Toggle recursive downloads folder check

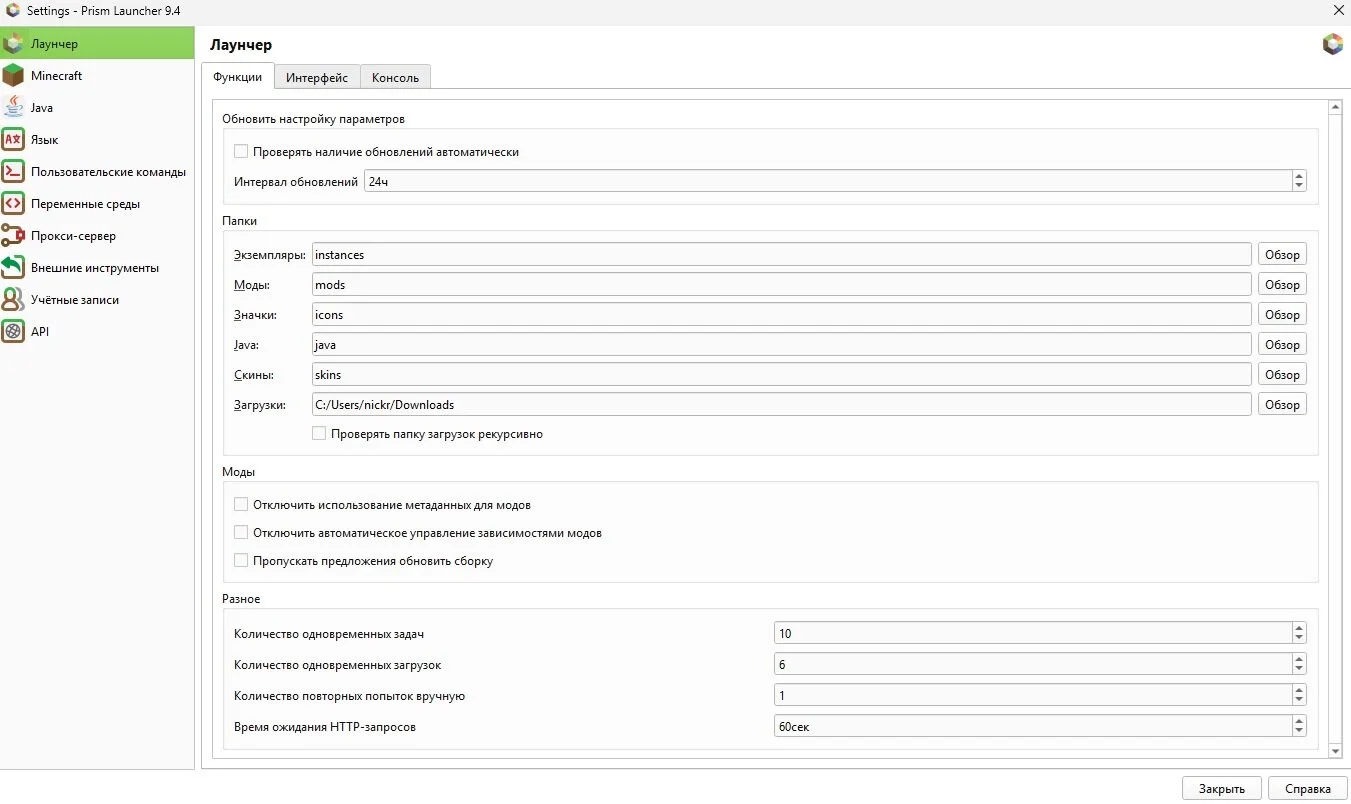pyautogui.click(x=319, y=434)
